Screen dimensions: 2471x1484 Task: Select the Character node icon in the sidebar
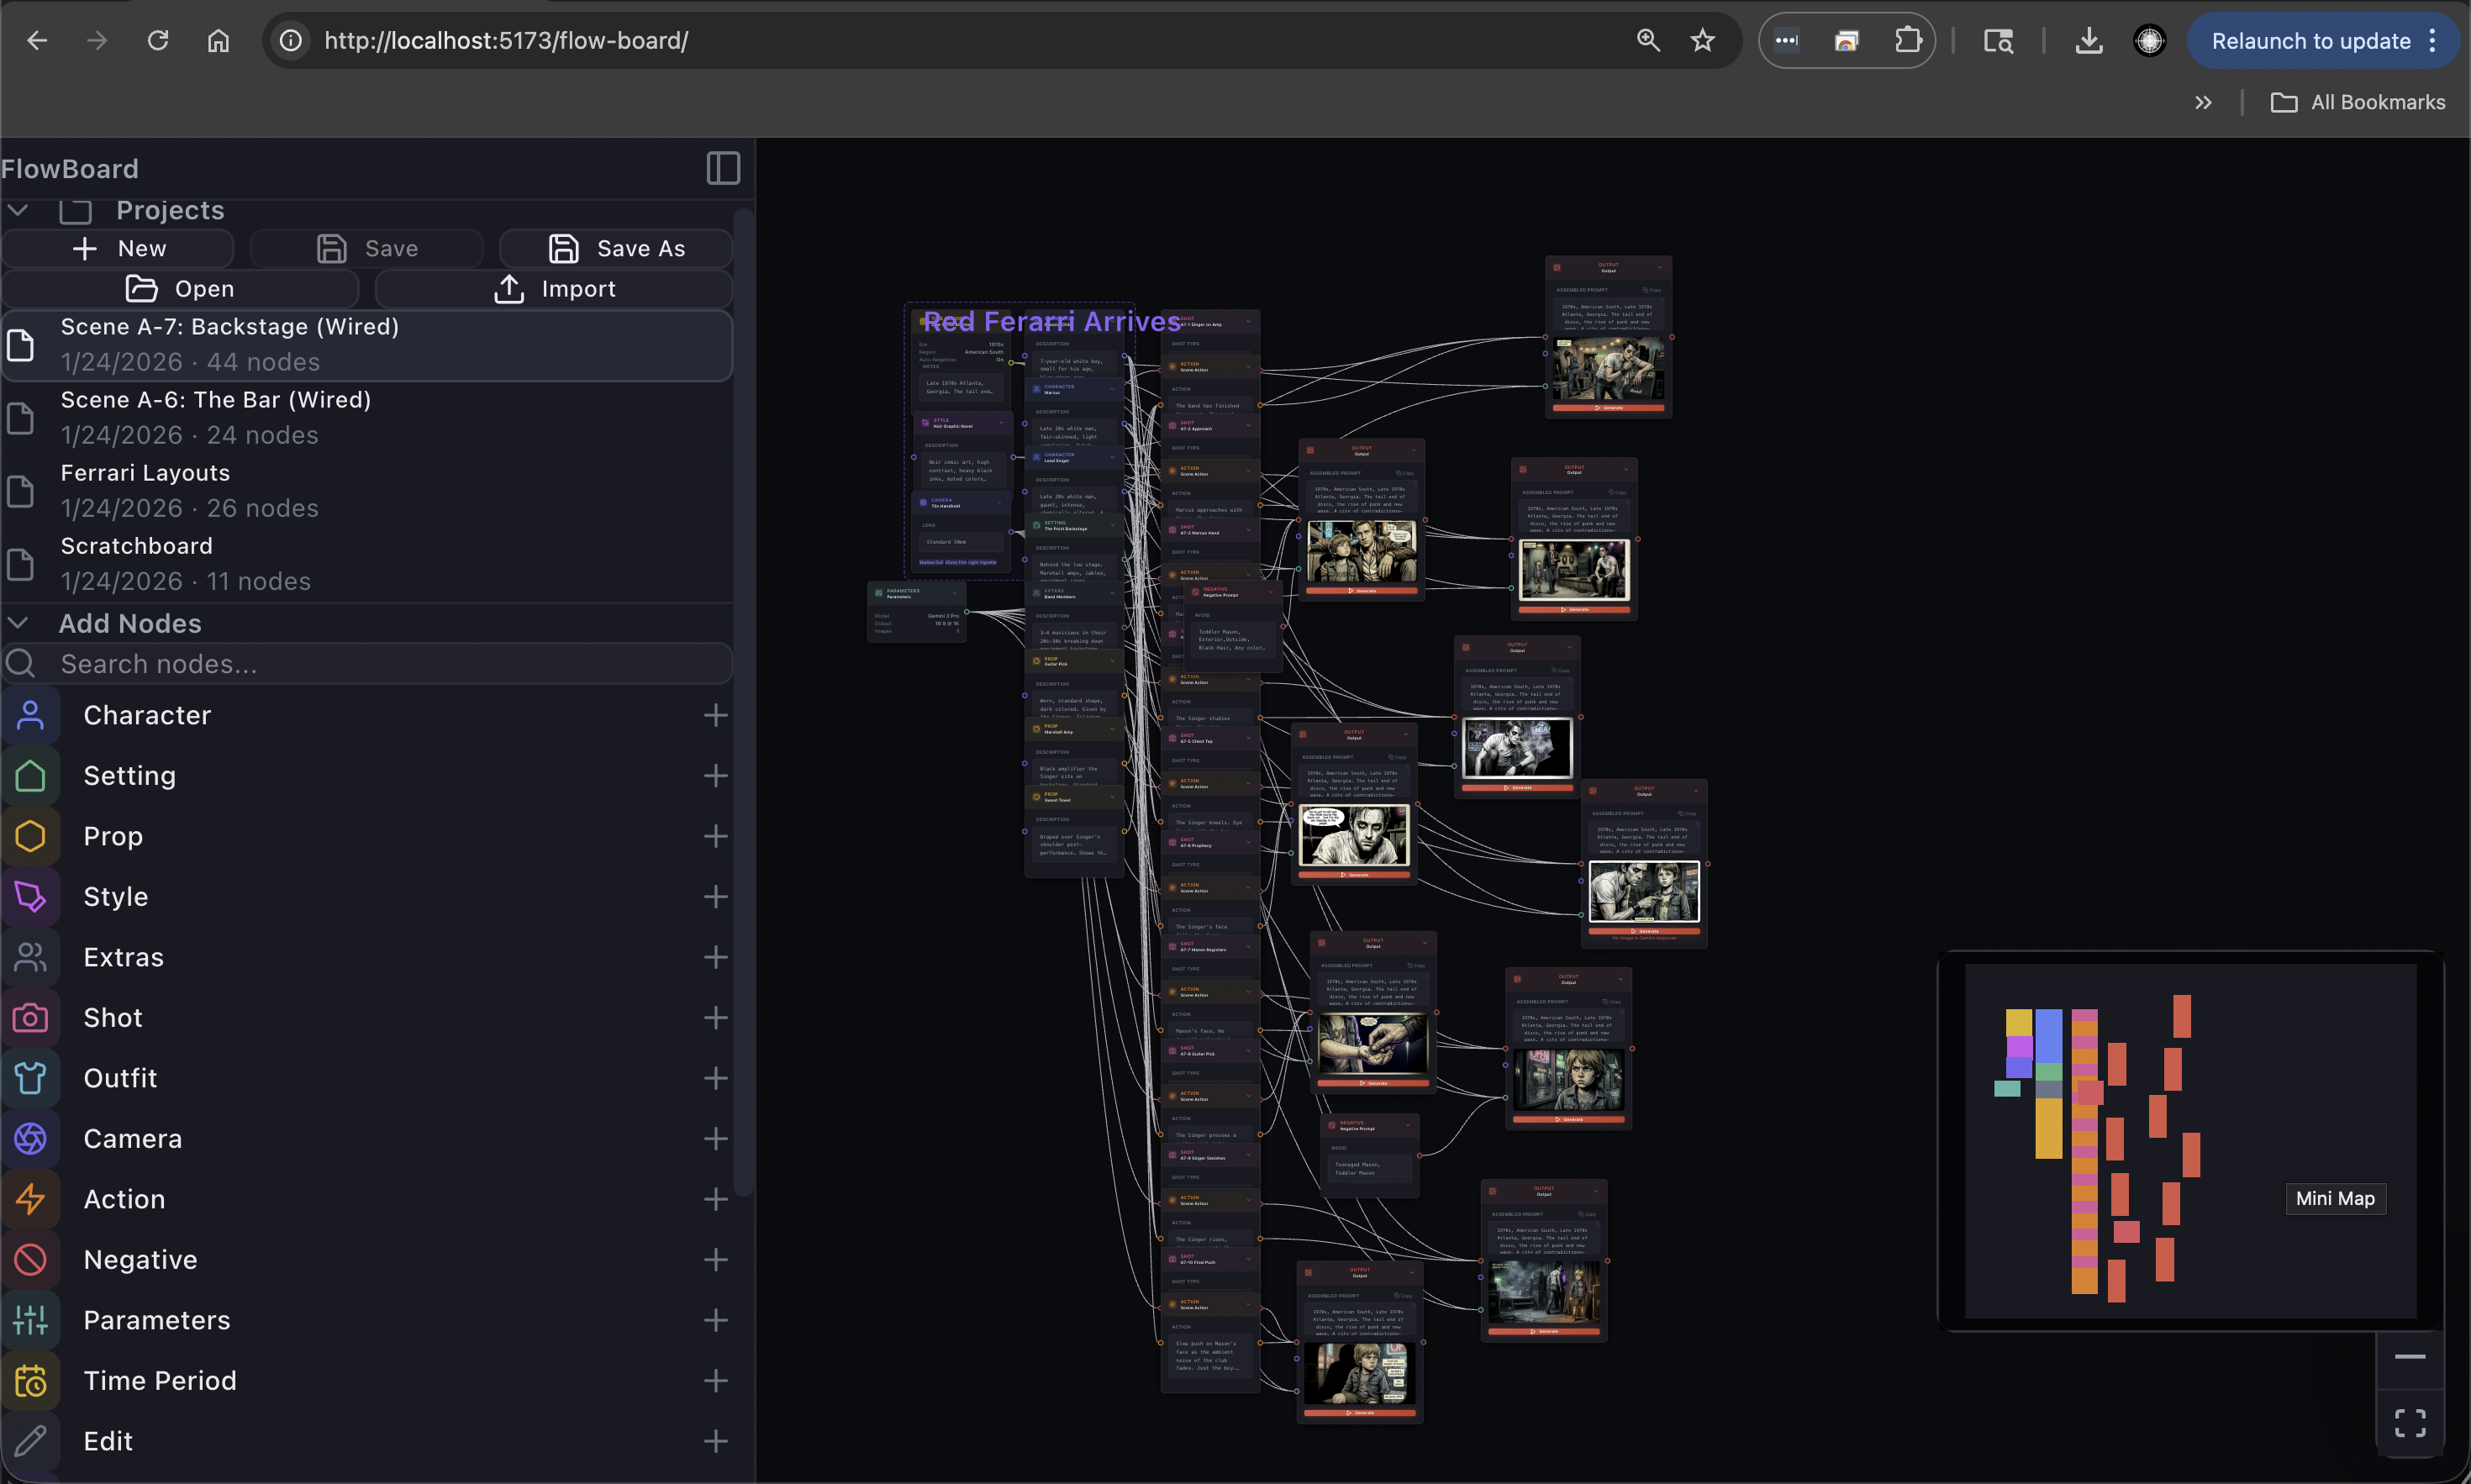pyautogui.click(x=30, y=715)
